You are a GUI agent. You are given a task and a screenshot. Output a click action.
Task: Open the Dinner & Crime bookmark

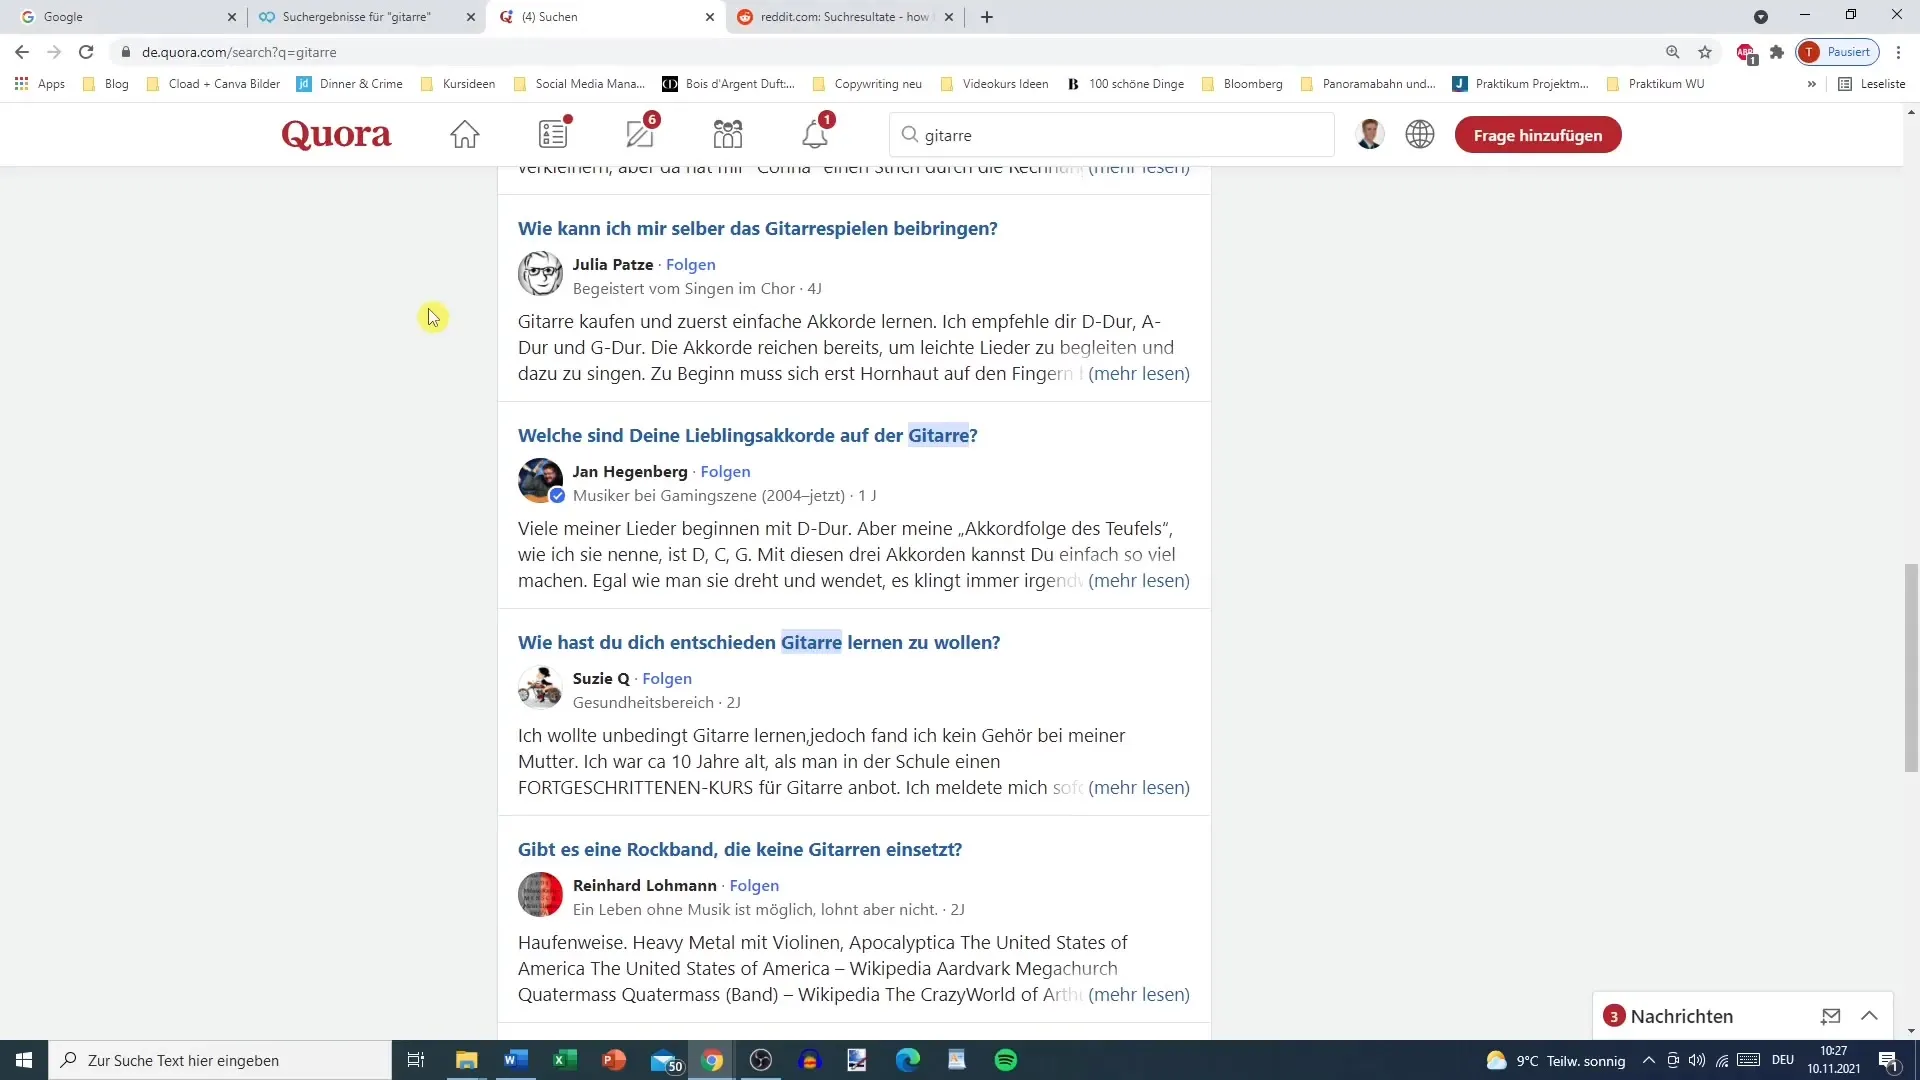tap(350, 84)
